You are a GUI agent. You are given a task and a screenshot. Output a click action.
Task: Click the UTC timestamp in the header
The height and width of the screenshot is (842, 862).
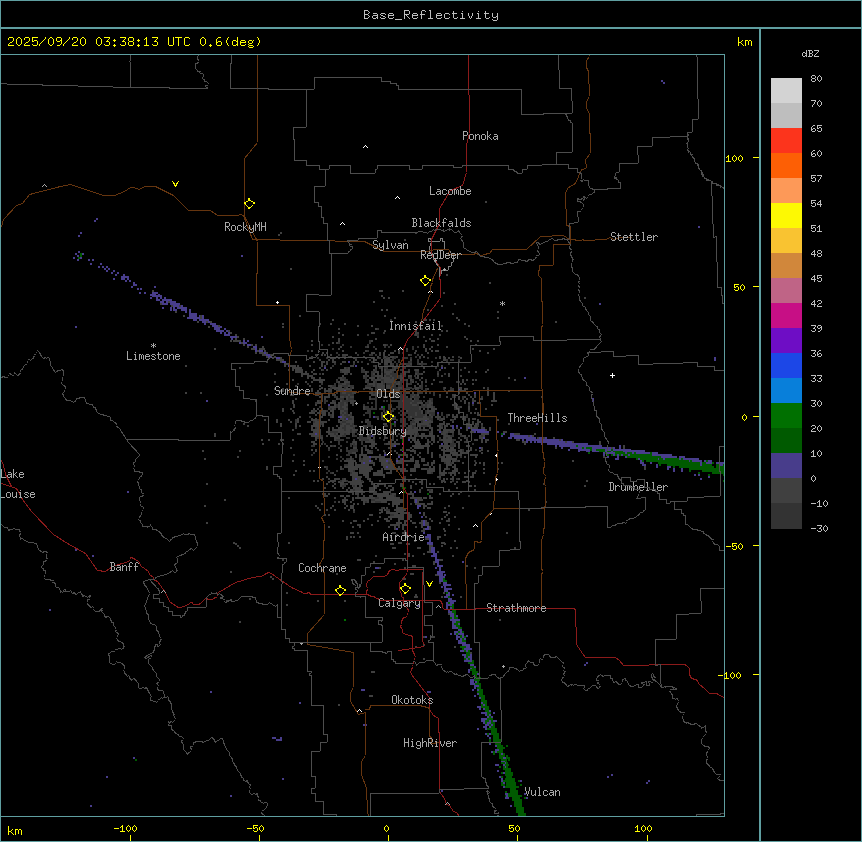tap(134, 41)
